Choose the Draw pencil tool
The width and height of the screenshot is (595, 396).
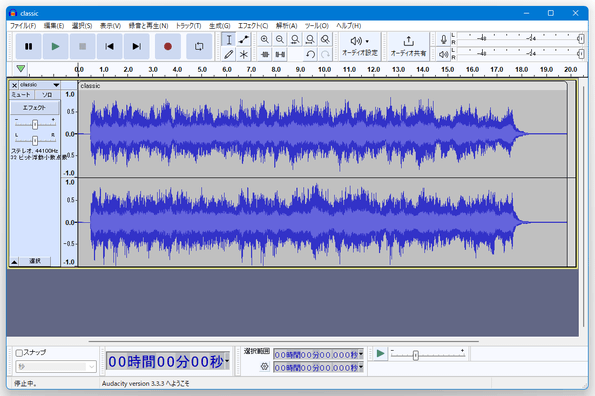[x=228, y=54]
